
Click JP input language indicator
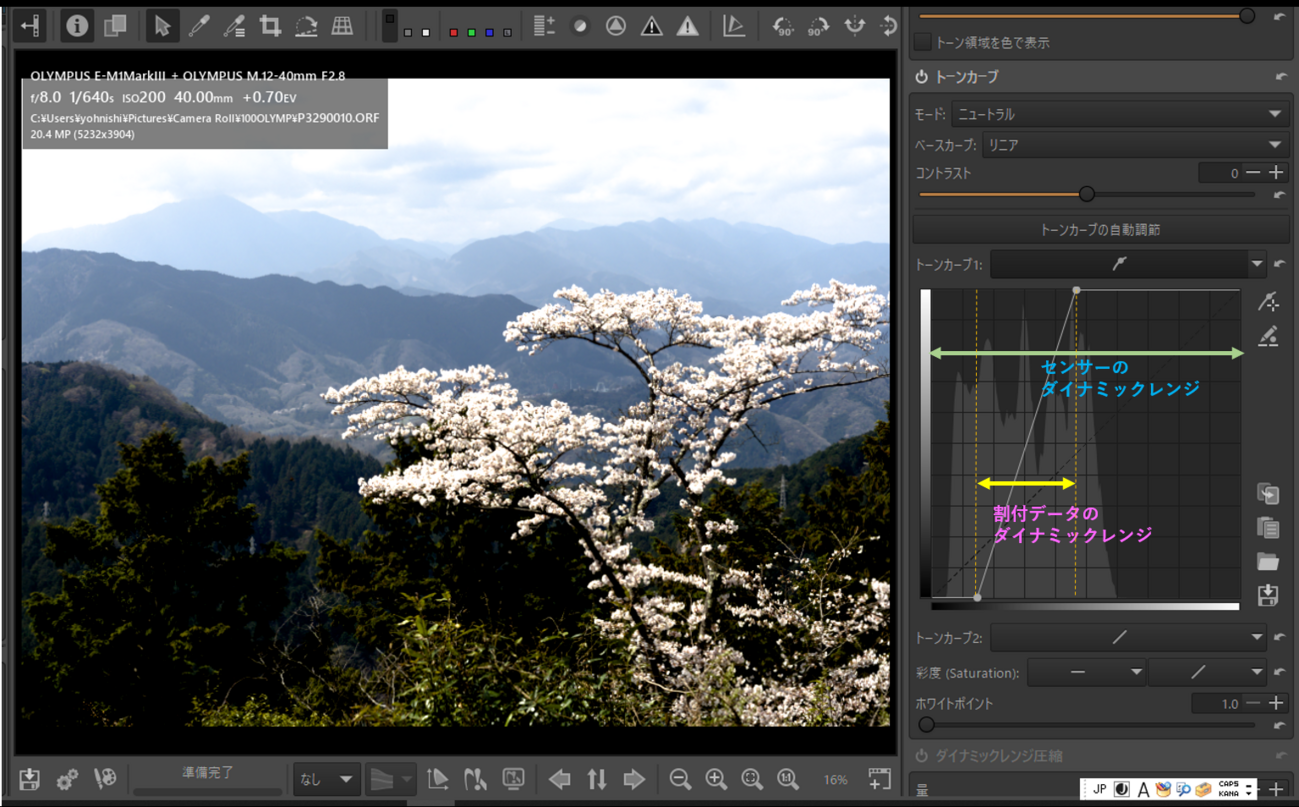pyautogui.click(x=1099, y=789)
